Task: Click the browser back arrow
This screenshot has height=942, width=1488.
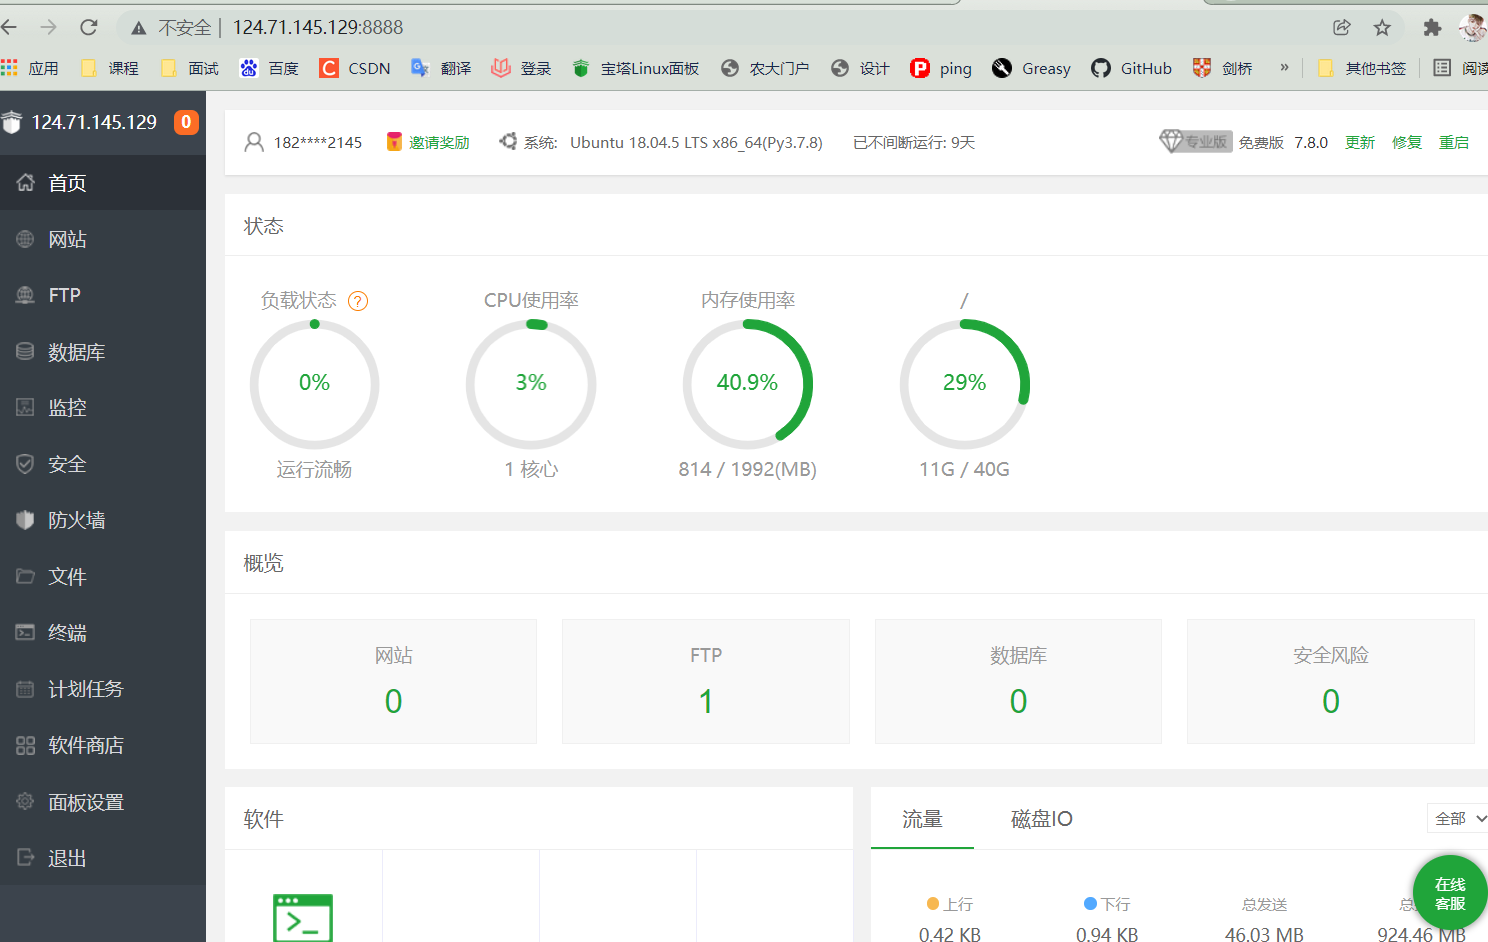Action: coord(10,27)
